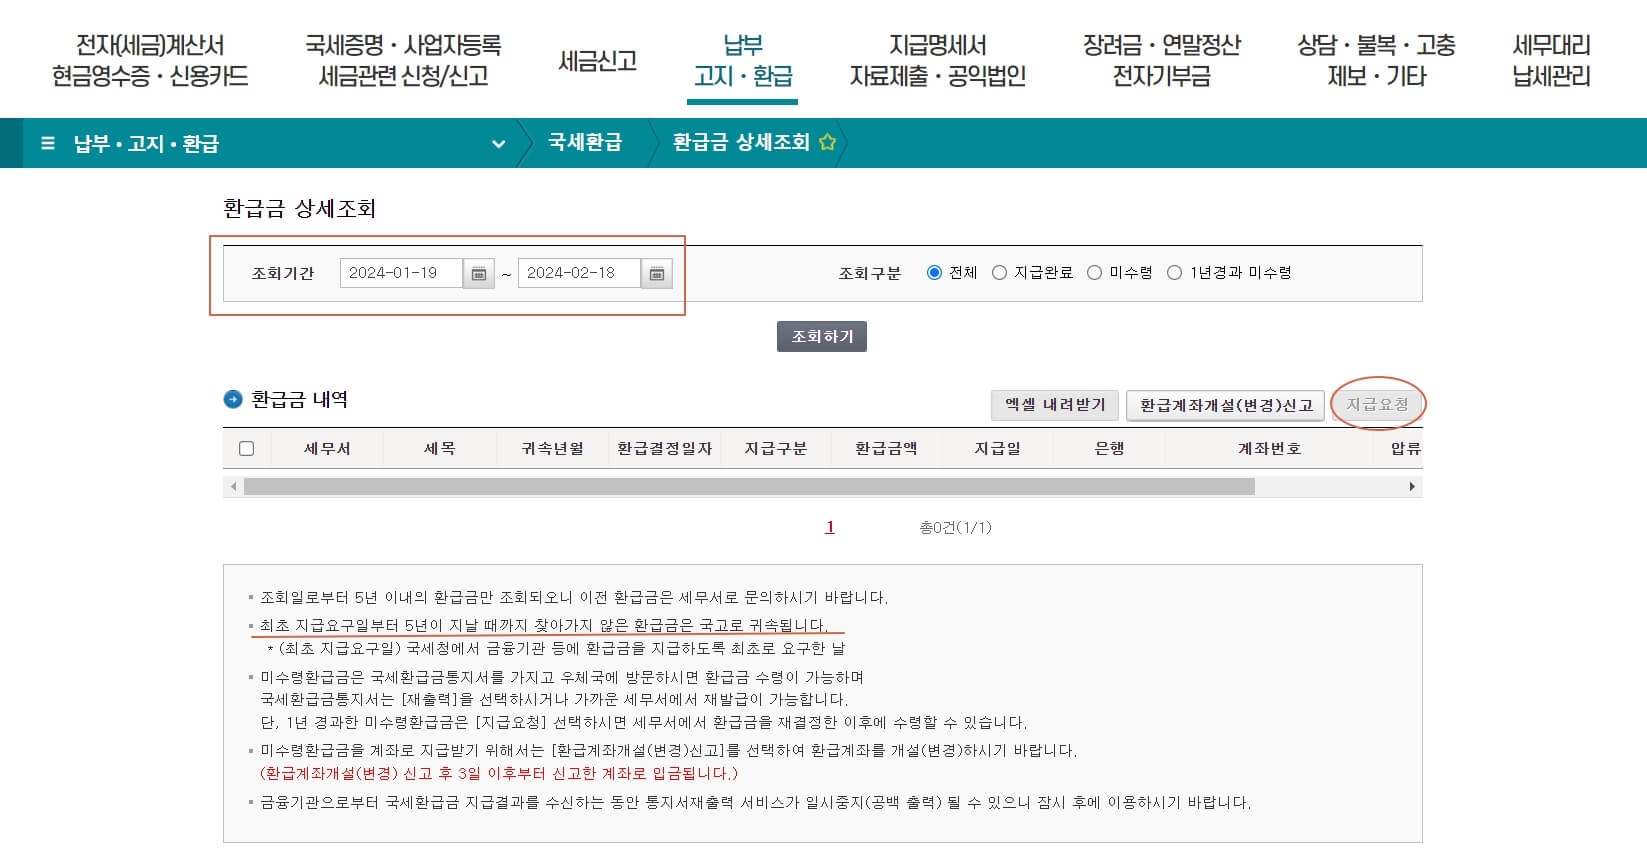Toggle the favorite star next to 환급금 상세조회
The image size is (1647, 863).
point(827,142)
